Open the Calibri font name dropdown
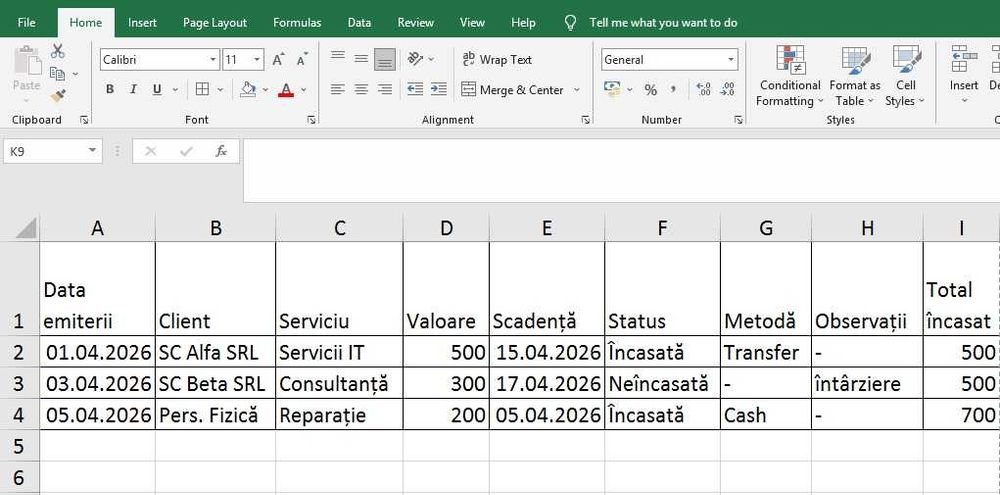The height and width of the screenshot is (495, 1000). (213, 59)
